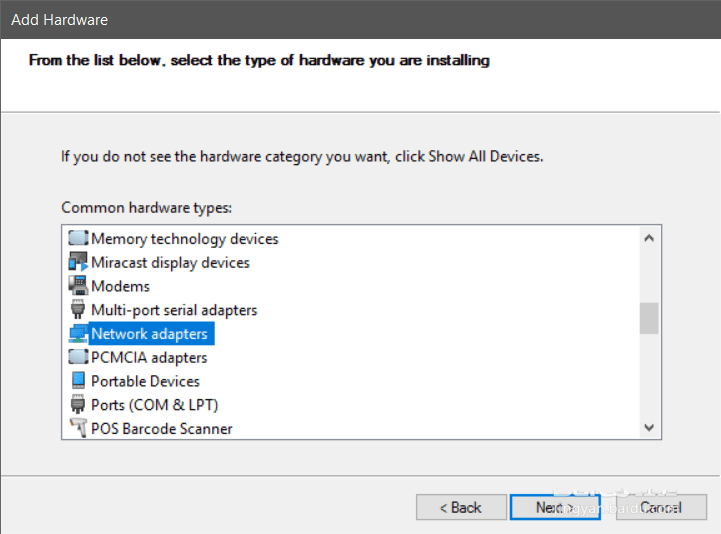721x534 pixels.
Task: Select Miracast display devices entry
Action: [170, 263]
